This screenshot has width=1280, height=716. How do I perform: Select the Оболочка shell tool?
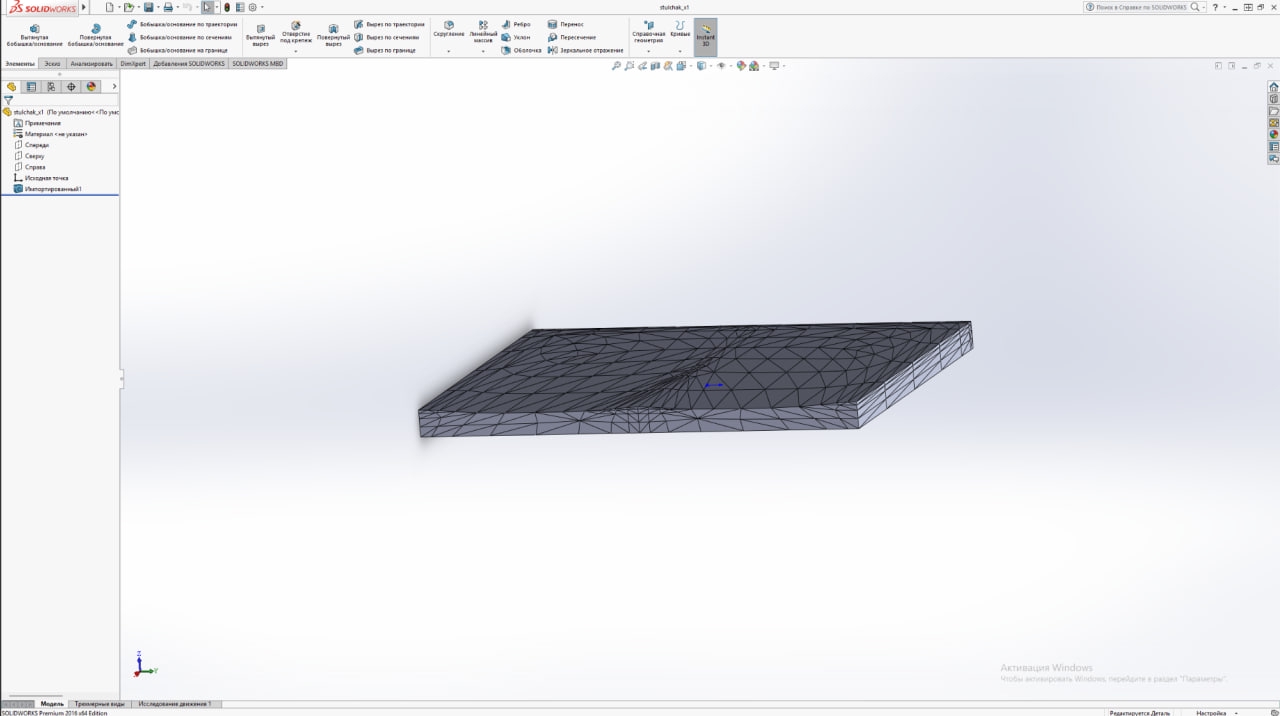click(x=521, y=50)
